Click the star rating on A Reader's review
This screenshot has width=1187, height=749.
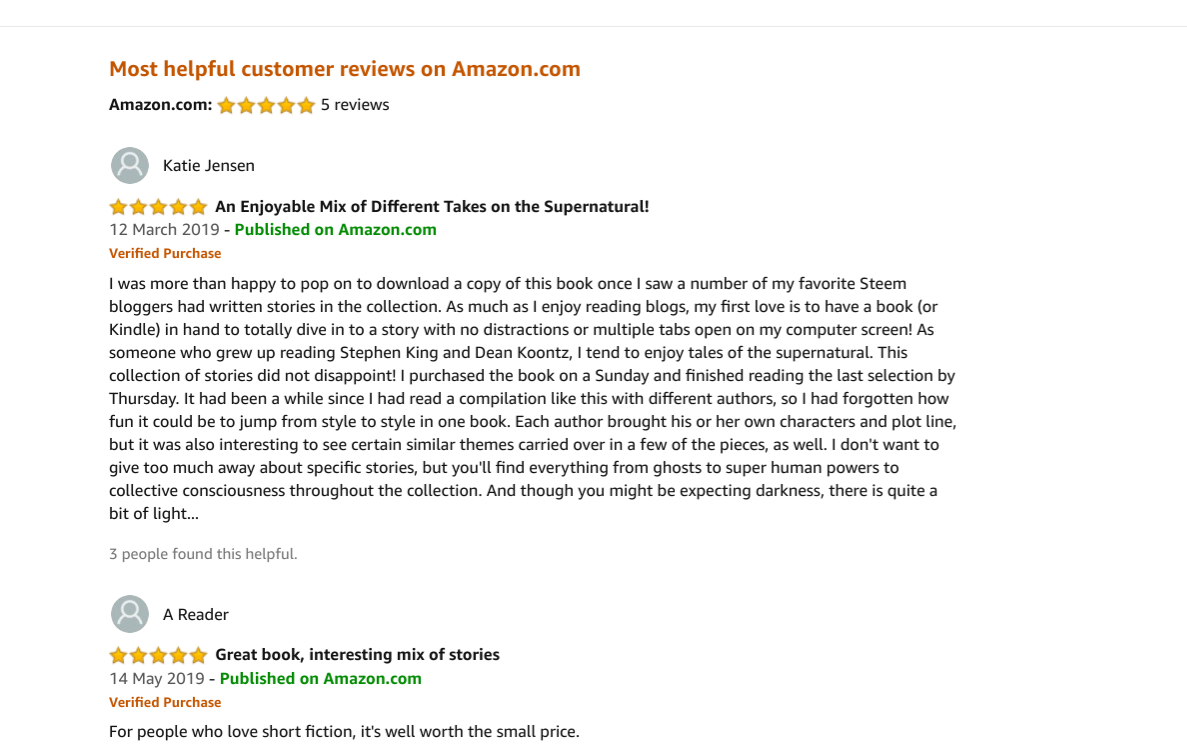[x=158, y=656]
